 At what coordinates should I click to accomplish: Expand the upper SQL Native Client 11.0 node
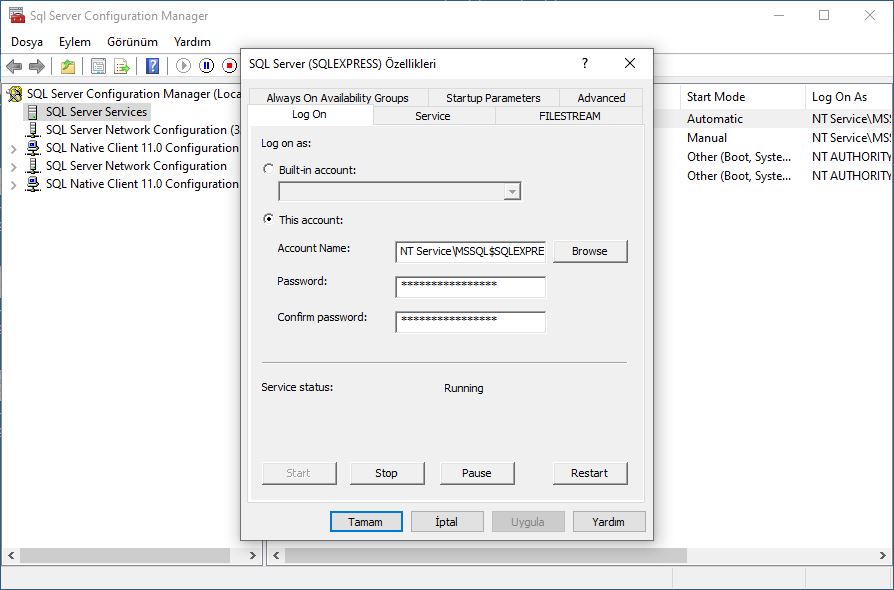[x=14, y=149]
